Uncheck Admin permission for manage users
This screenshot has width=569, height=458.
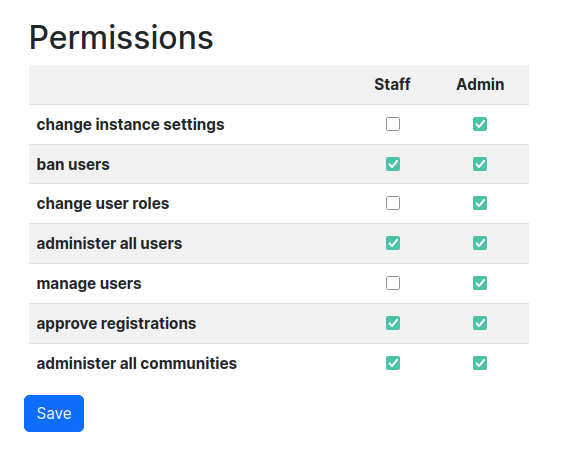[480, 283]
